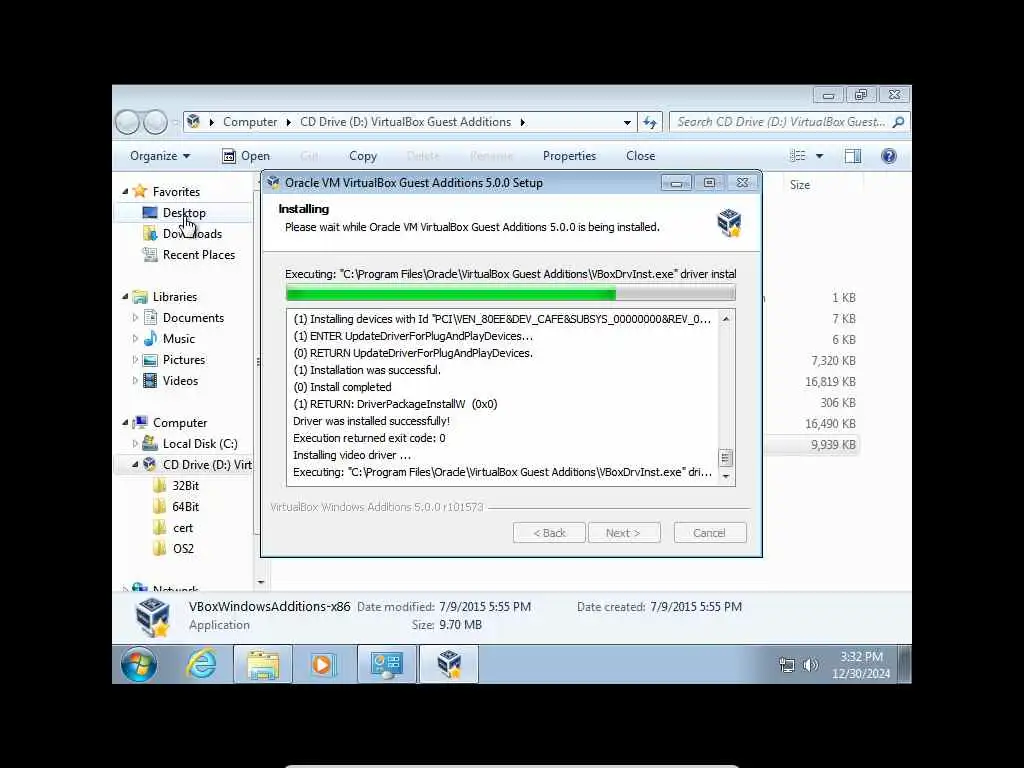1024x768 pixels.
Task: Click 'Driver was installed successfully!' log line
Action: 371,421
